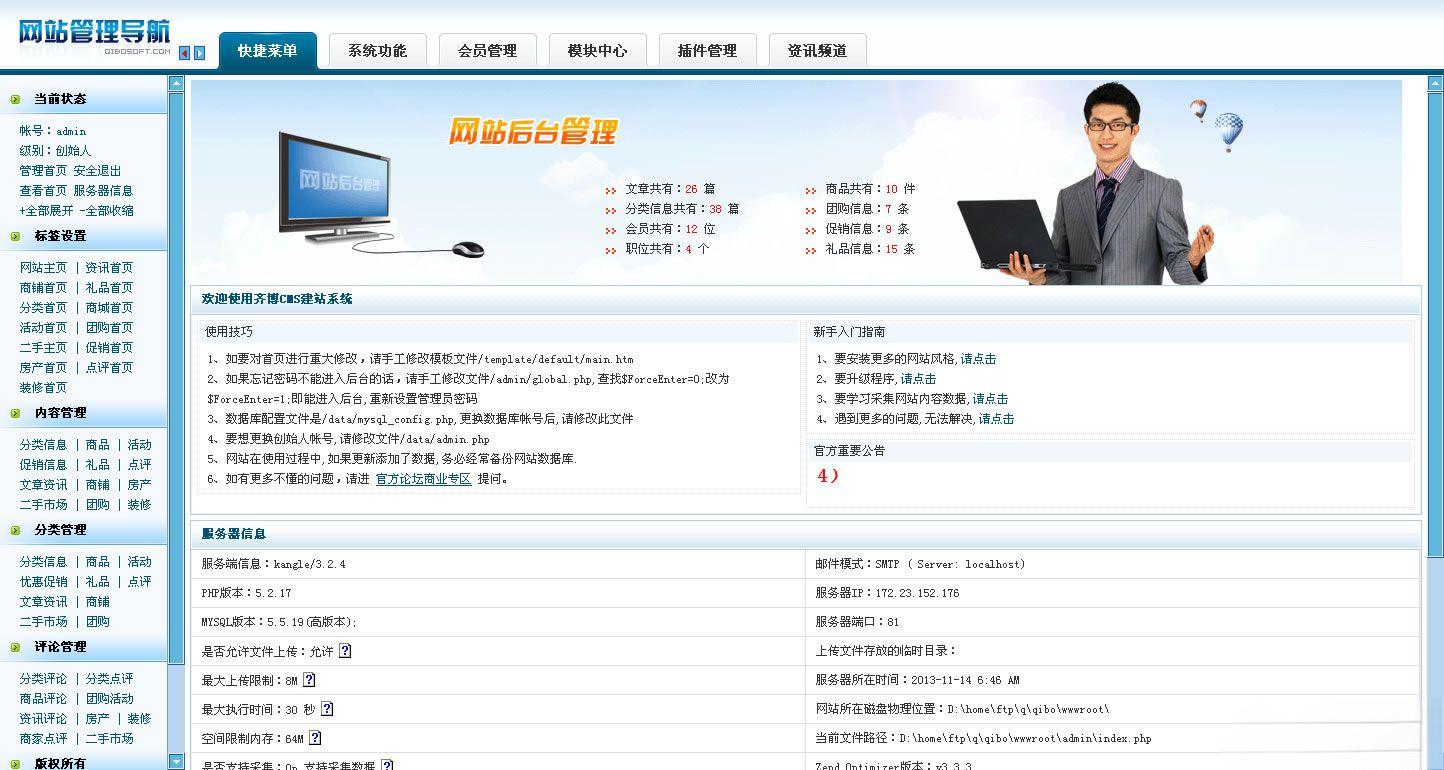1444x770 pixels.
Task: Toggle the 评论管理 sidebar section header
Action: click(x=60, y=647)
